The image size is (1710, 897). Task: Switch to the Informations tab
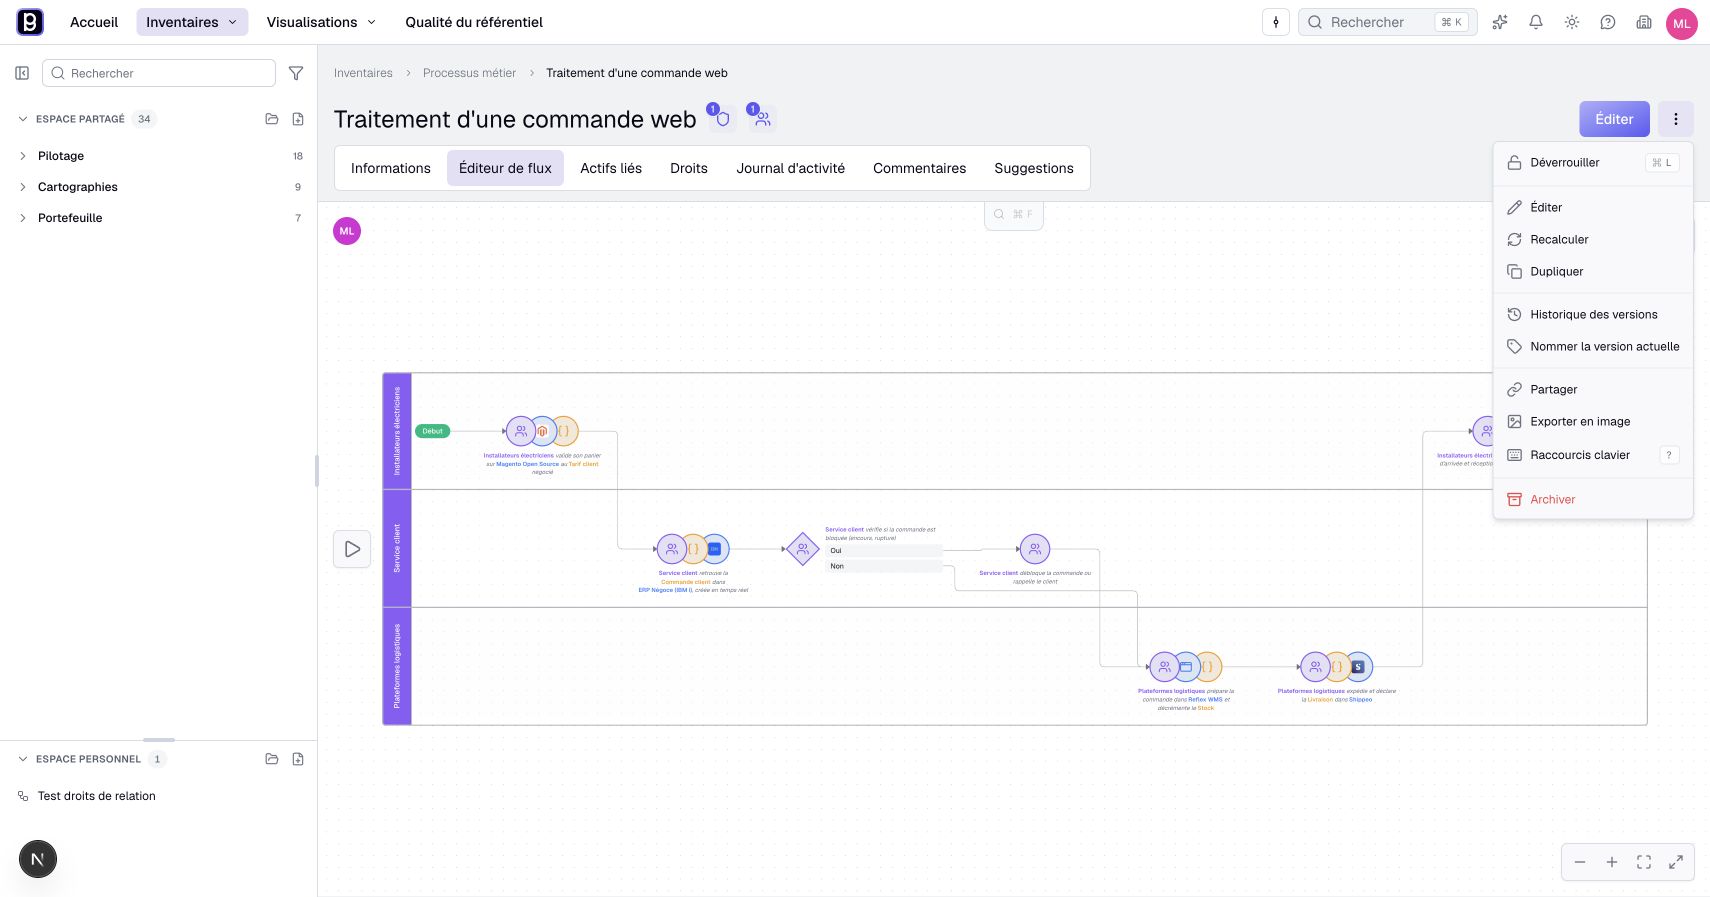click(391, 168)
